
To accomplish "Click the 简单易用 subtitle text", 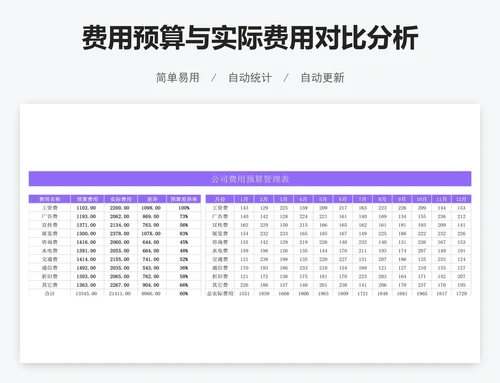I will click(x=178, y=78).
